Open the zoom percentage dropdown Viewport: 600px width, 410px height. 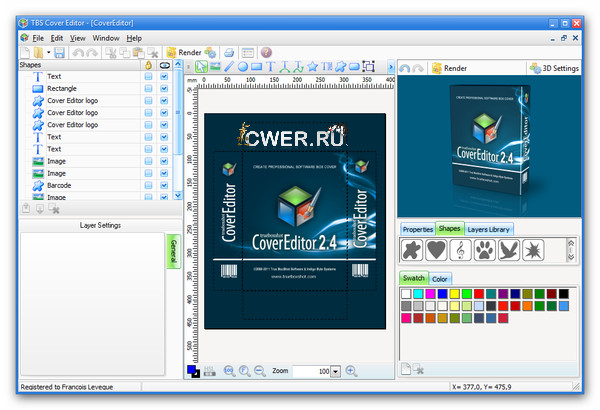click(x=335, y=371)
